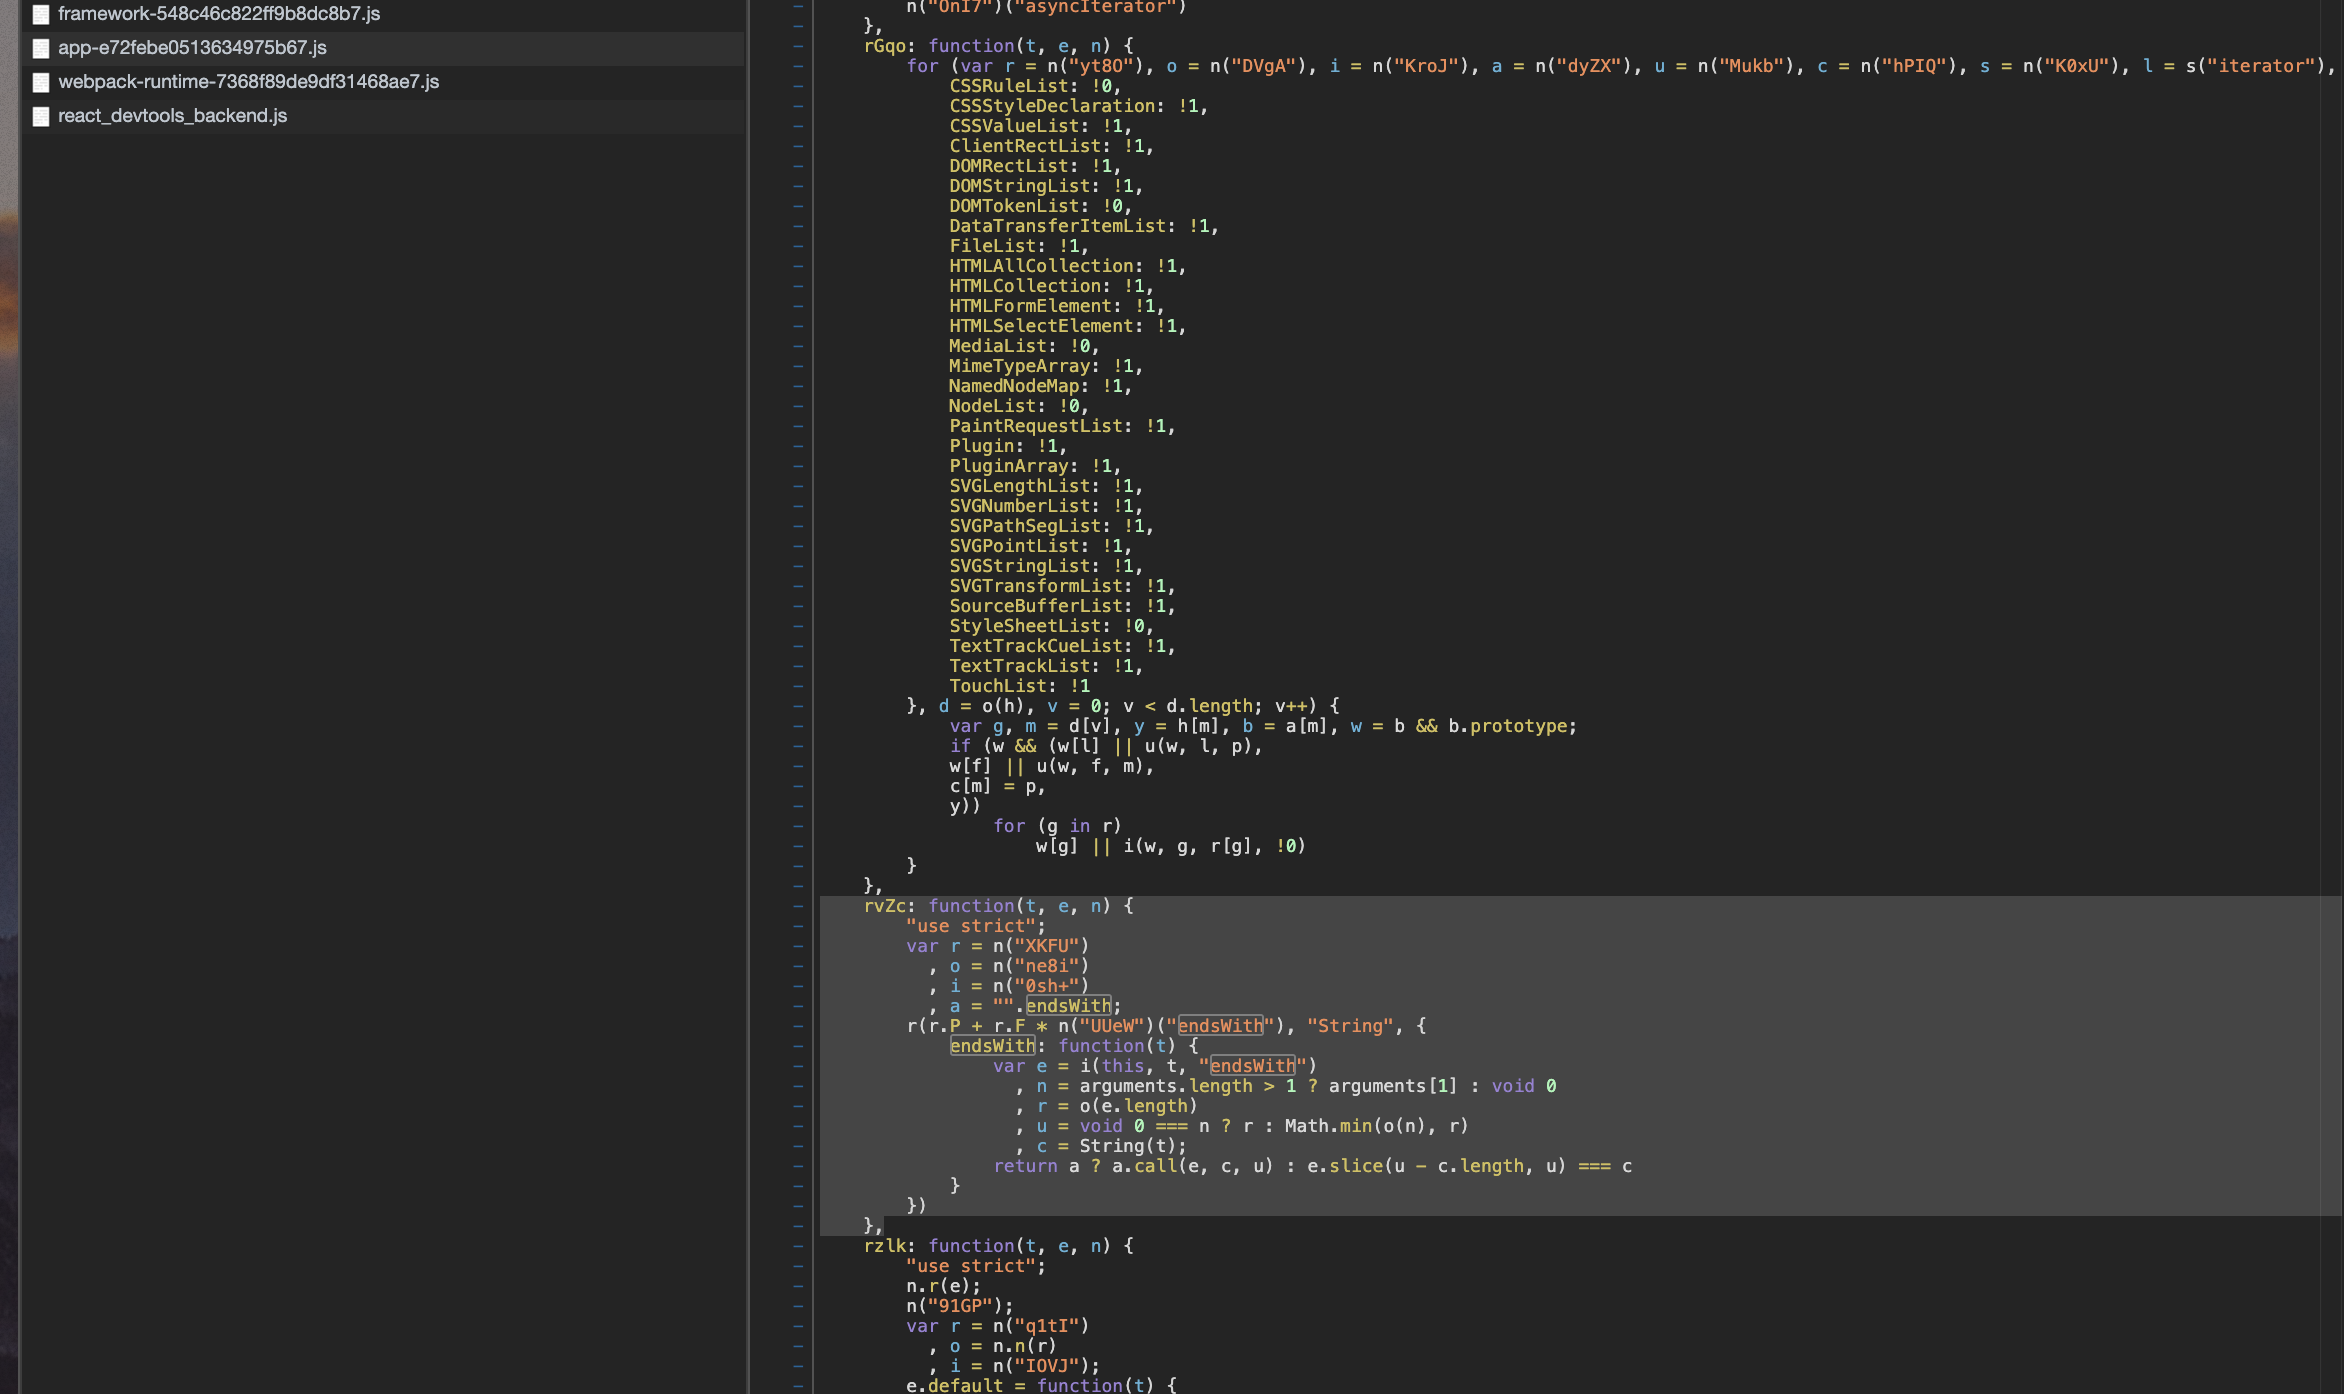
Task: Open webpack-runtime-7368f89de9df31468ae7.js in the editor
Action: [x=247, y=81]
